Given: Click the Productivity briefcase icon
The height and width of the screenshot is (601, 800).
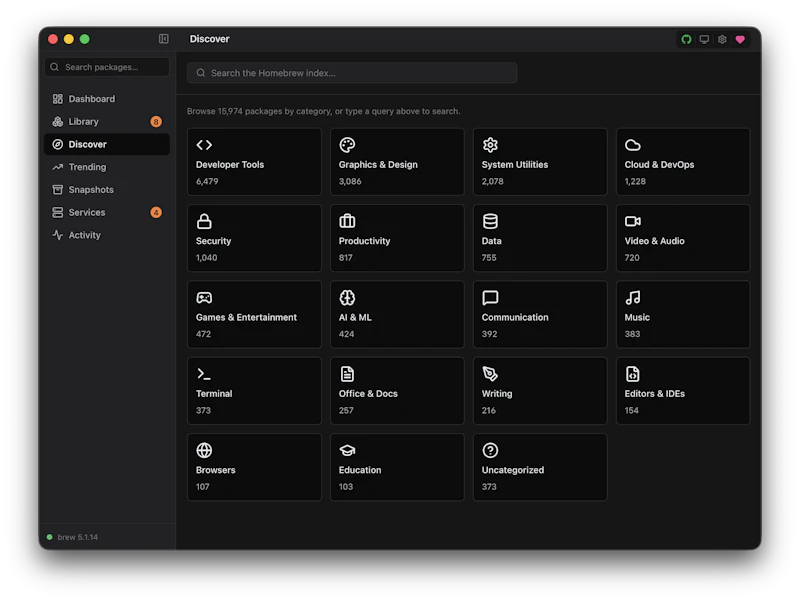Looking at the screenshot, I should pyautogui.click(x=347, y=221).
